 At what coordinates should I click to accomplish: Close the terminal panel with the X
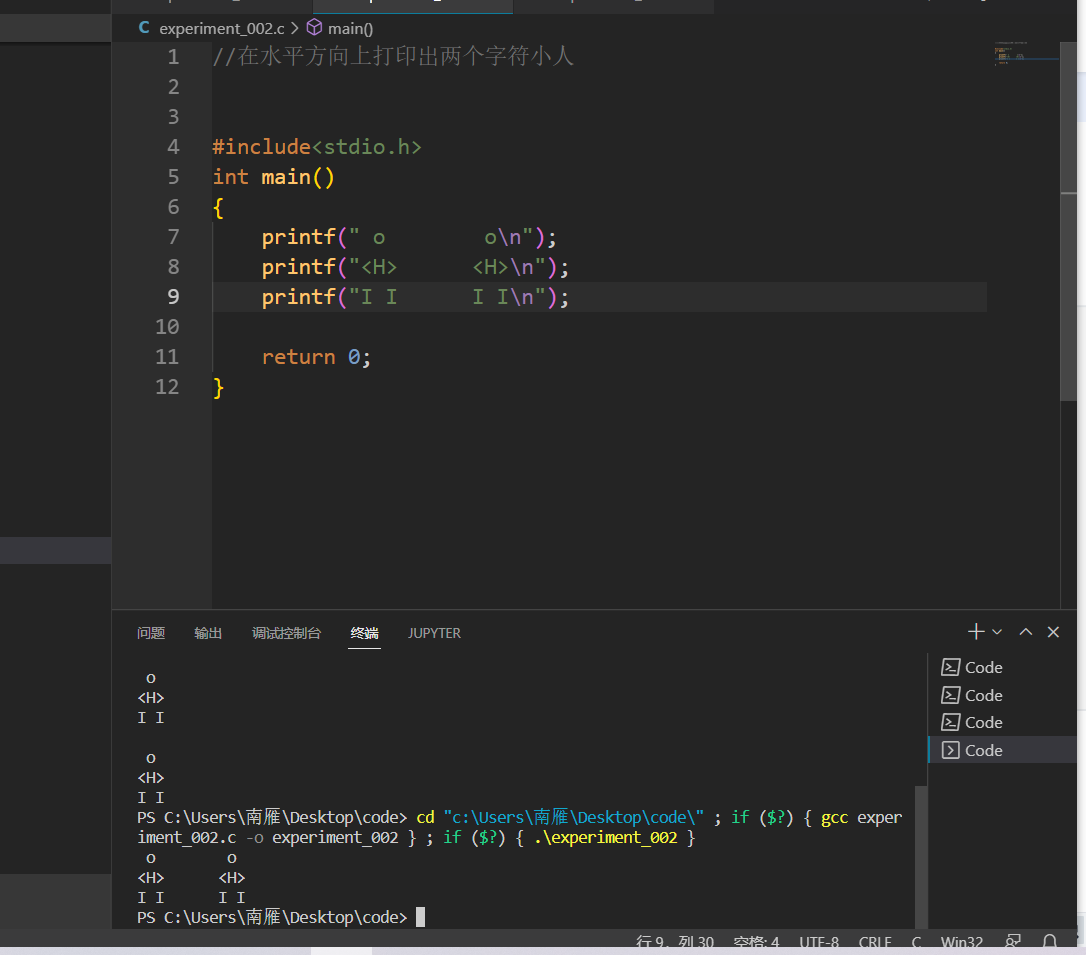click(x=1053, y=632)
